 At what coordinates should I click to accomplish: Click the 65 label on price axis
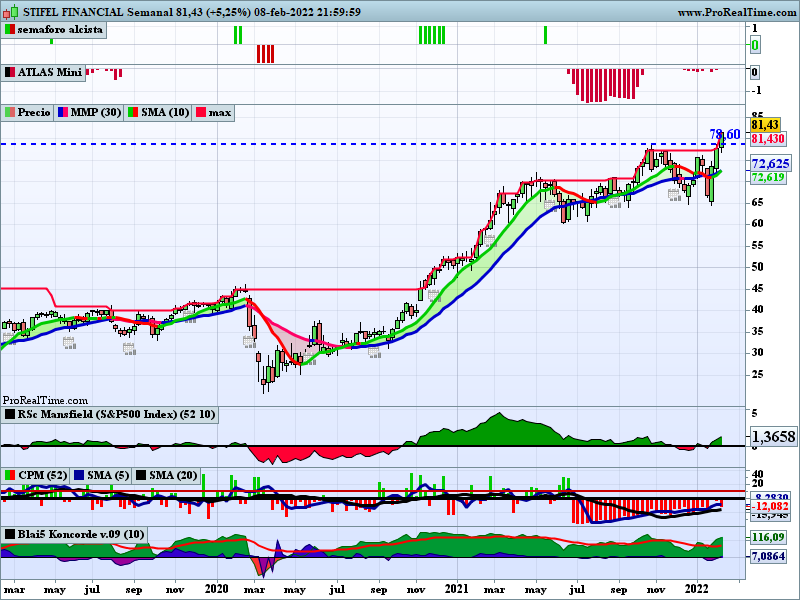coord(757,203)
